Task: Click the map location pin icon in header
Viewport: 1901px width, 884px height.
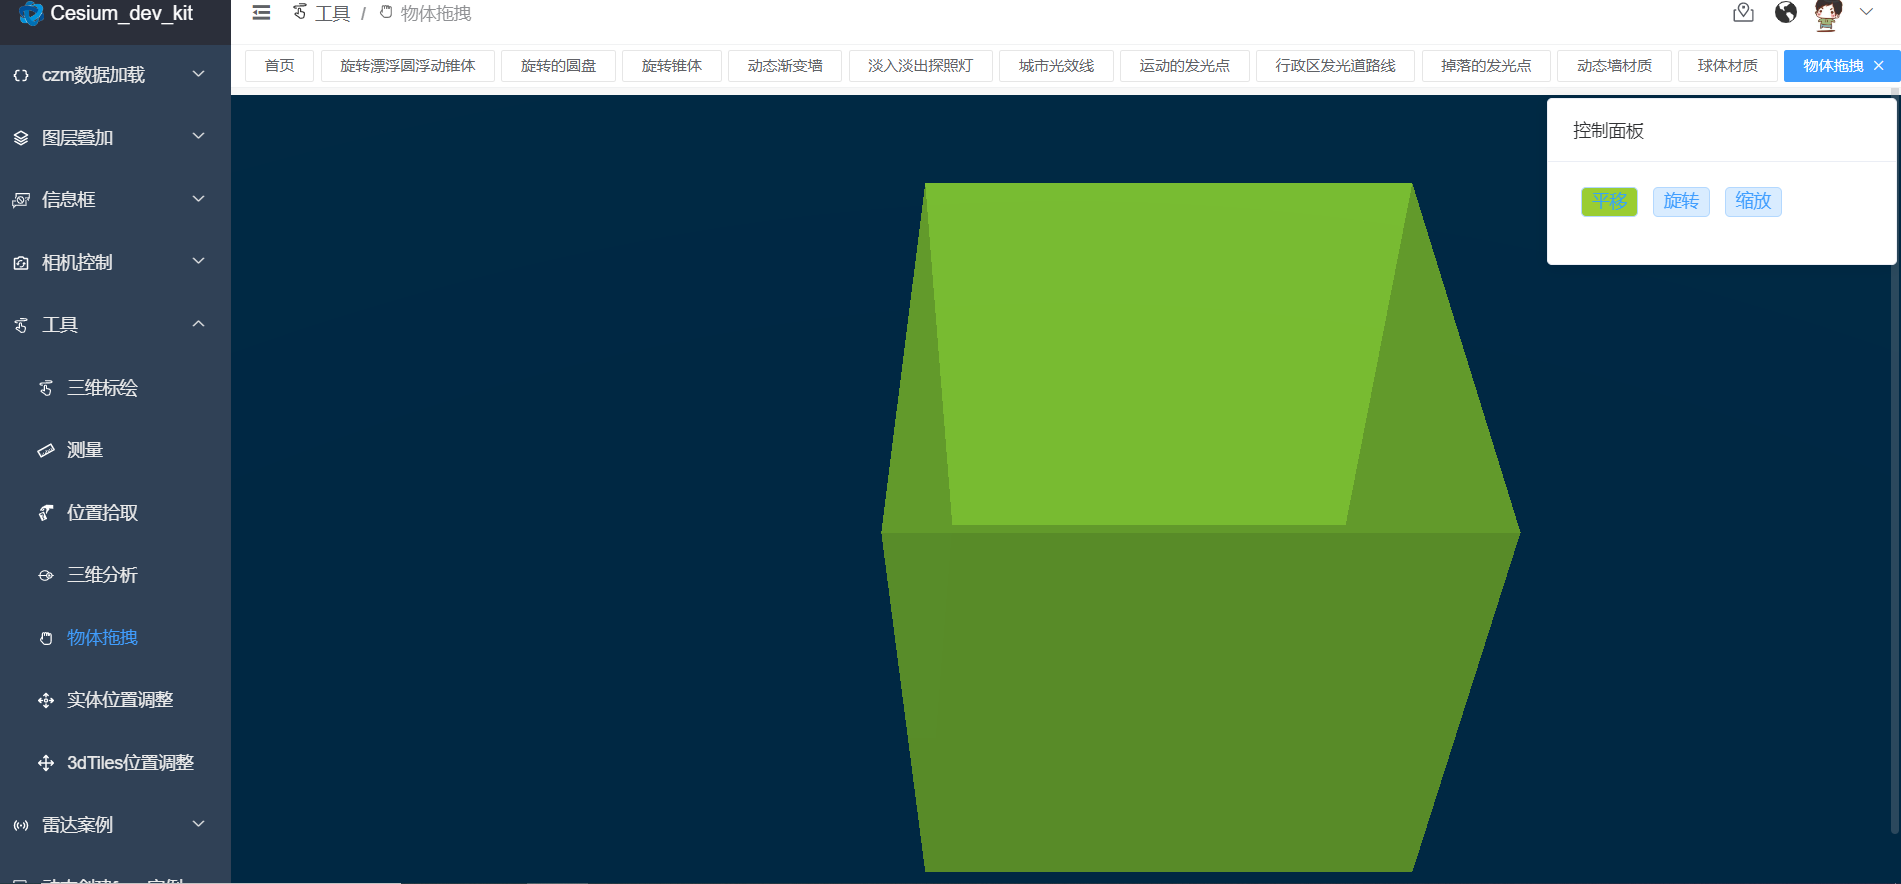Action: pyautogui.click(x=1743, y=13)
